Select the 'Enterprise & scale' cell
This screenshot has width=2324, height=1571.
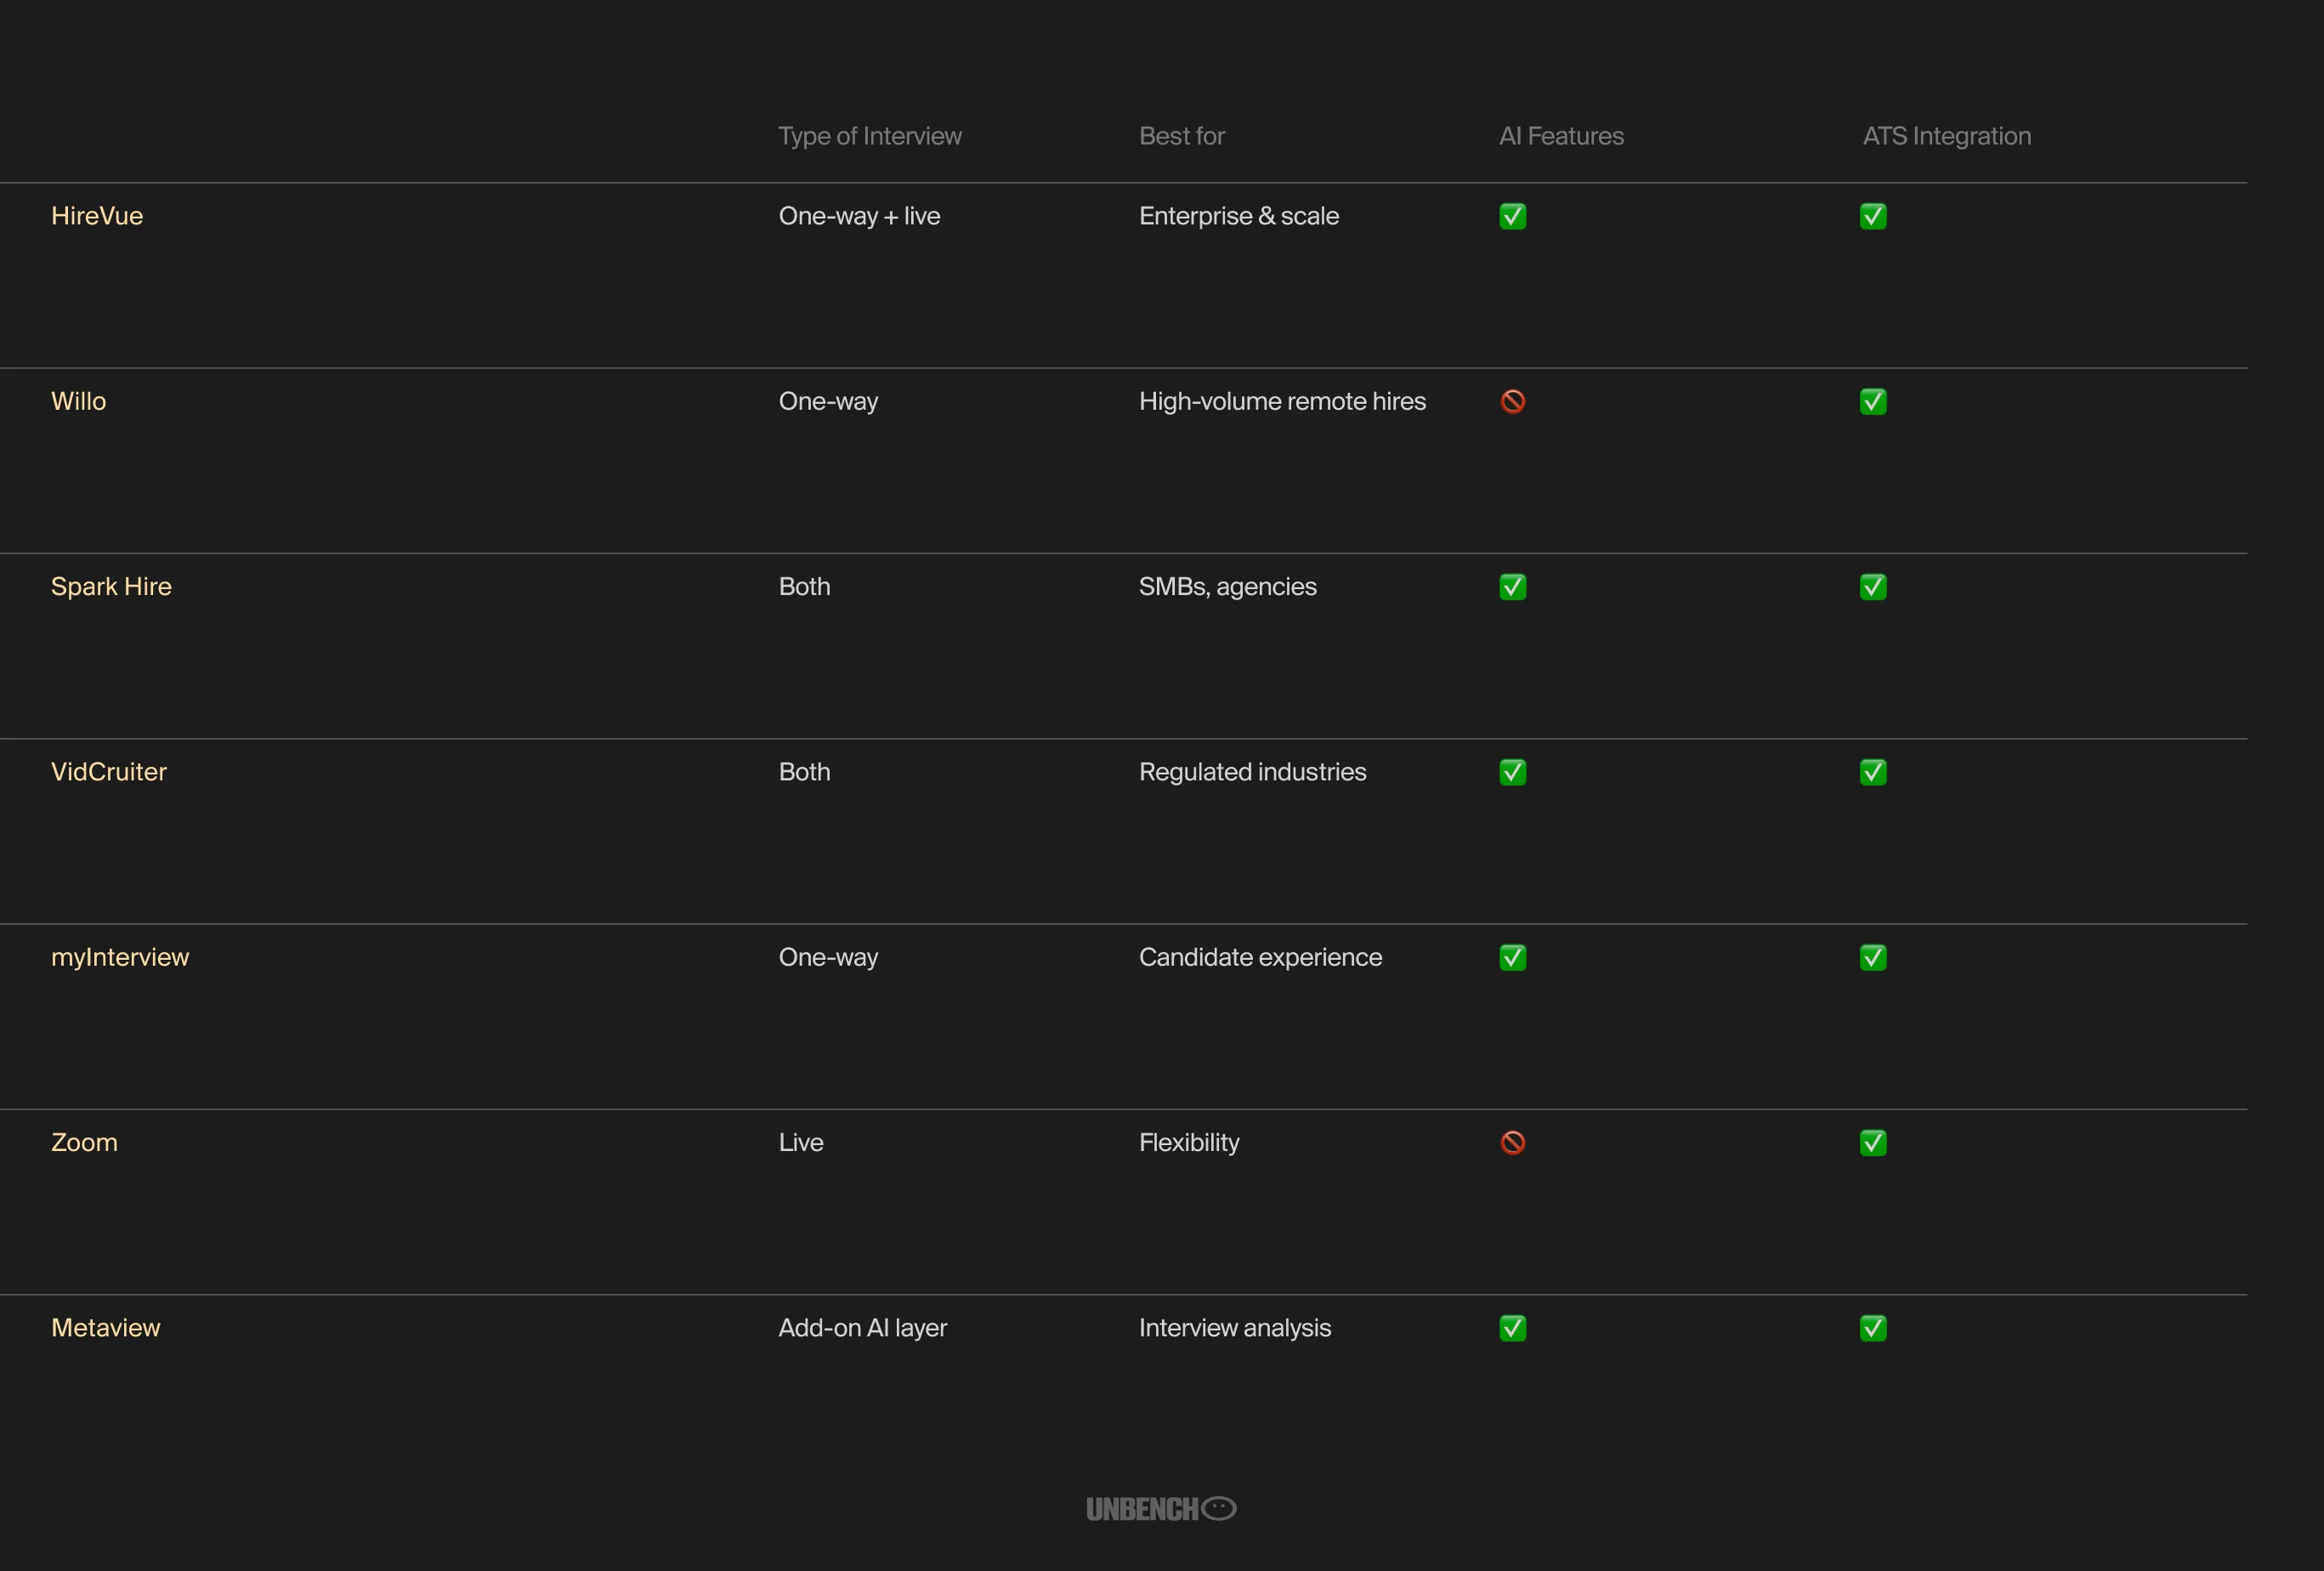[1238, 216]
